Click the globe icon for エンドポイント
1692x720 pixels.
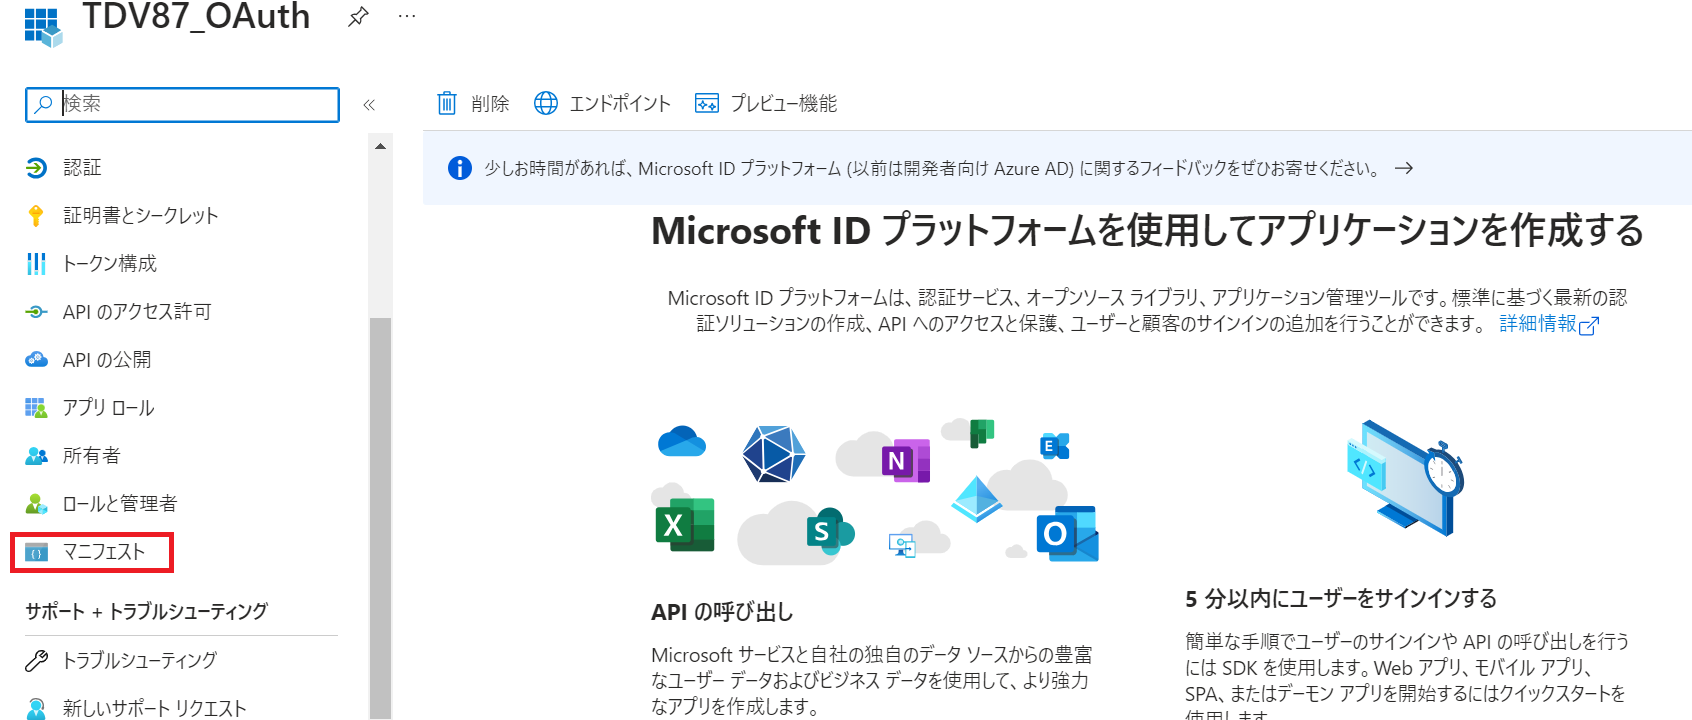coord(546,103)
